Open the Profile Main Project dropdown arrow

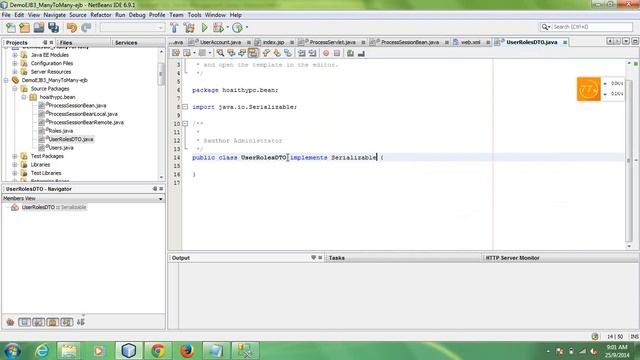[247, 27]
